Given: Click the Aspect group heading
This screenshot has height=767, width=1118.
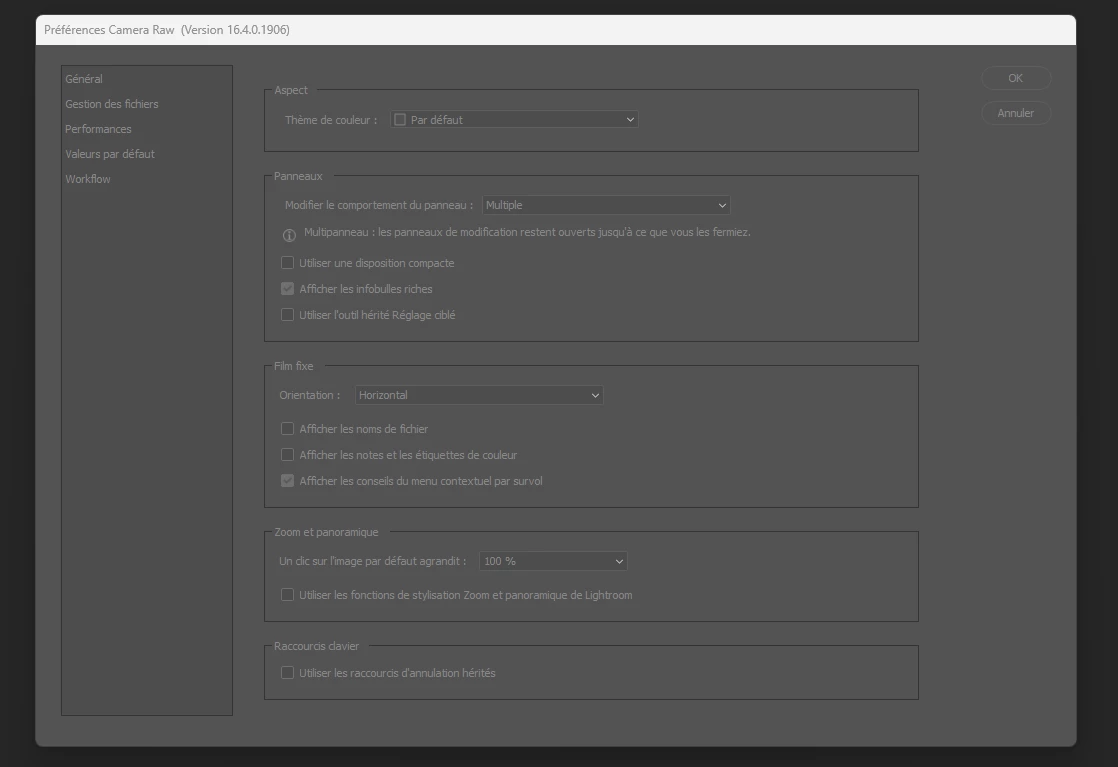Looking at the screenshot, I should (291, 91).
